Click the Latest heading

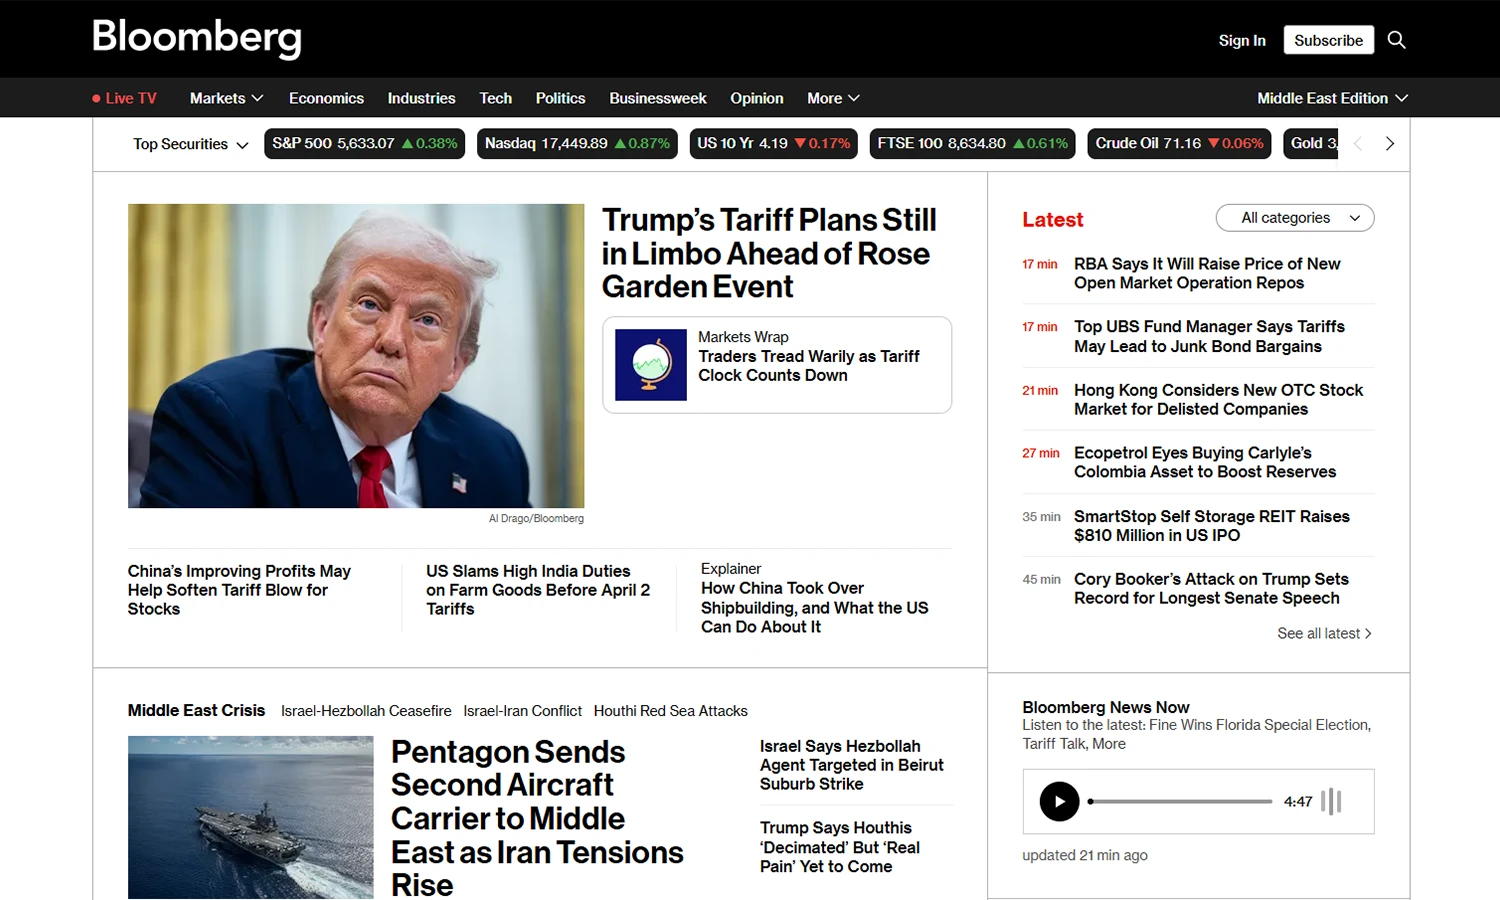[x=1052, y=219]
